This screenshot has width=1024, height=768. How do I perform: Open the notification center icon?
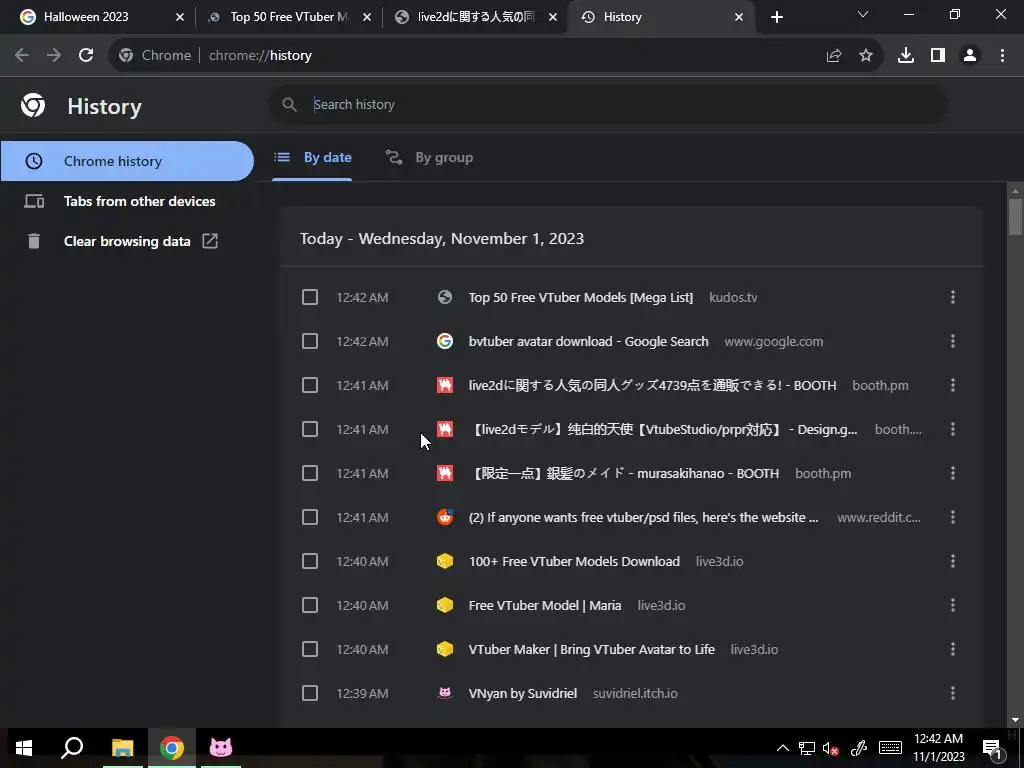click(x=992, y=748)
